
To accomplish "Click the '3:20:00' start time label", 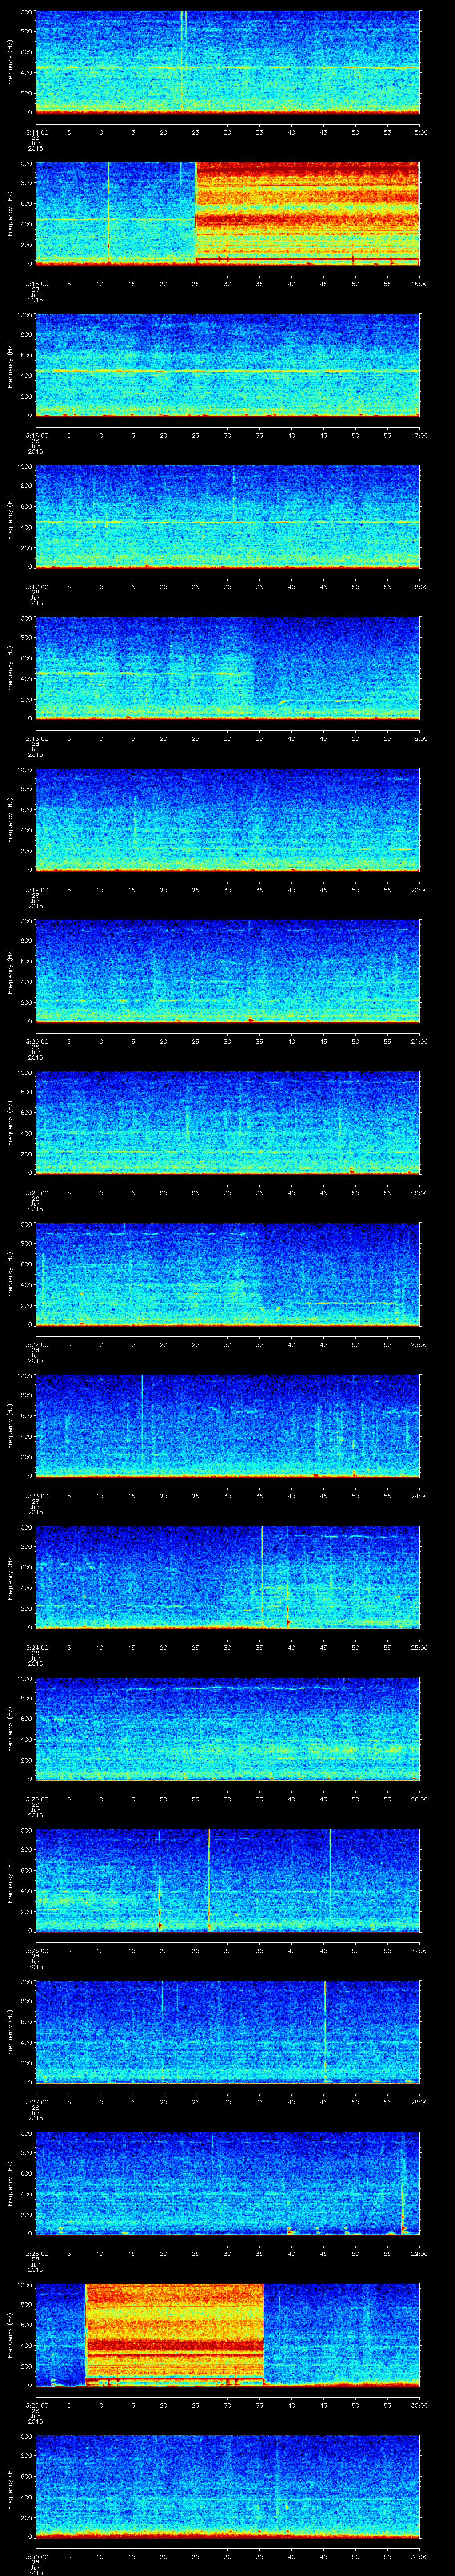I will [x=36, y=1041].
